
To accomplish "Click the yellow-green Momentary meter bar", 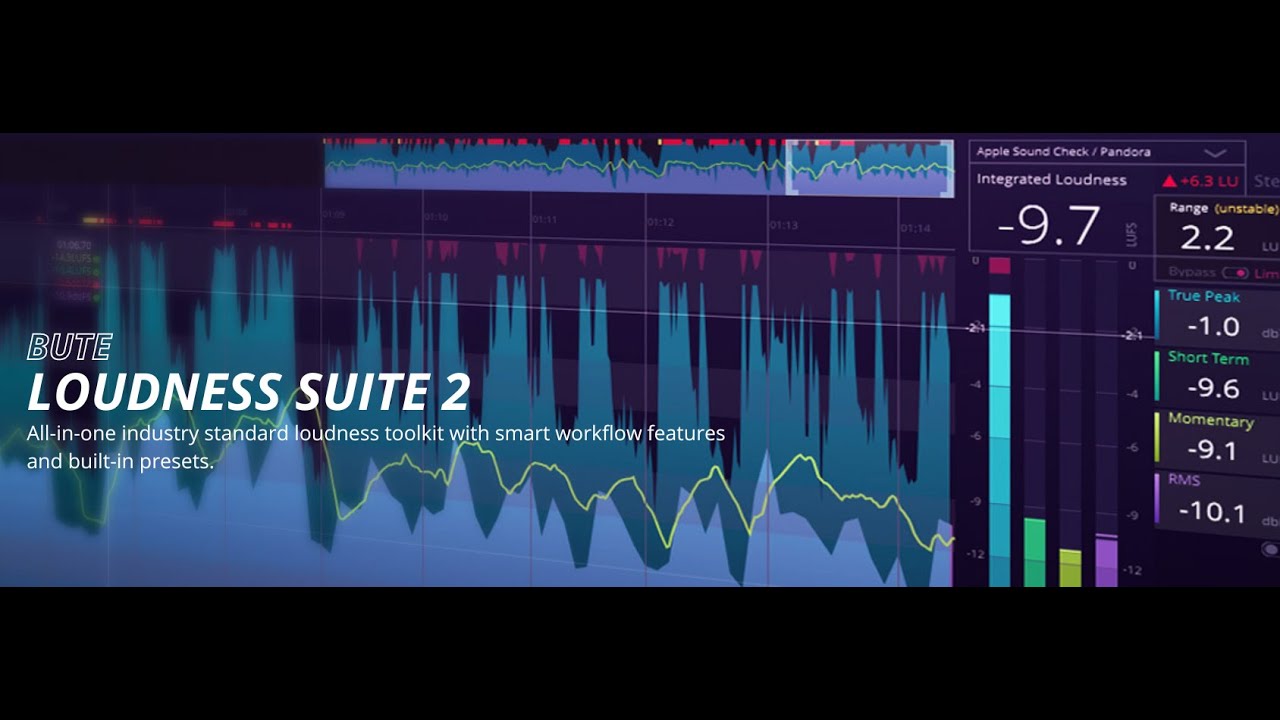I will [x=1070, y=567].
